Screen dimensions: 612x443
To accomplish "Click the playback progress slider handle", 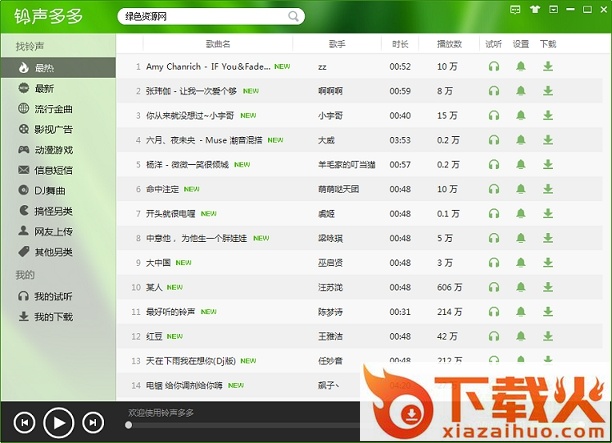I will pos(128,425).
